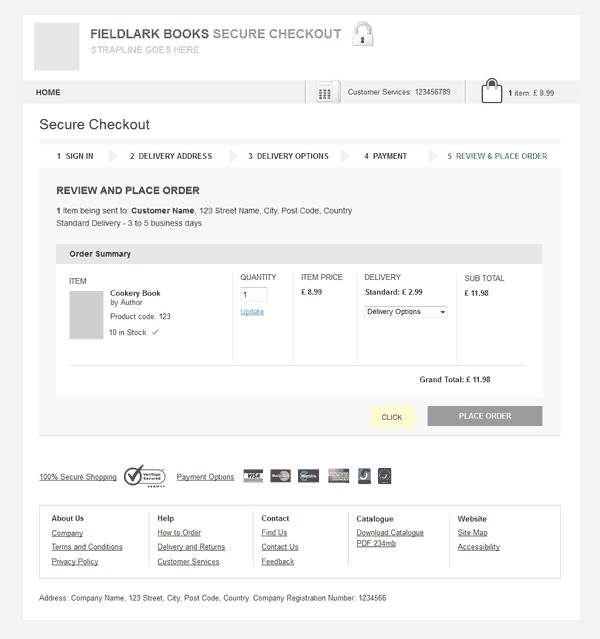Click the Update quantity link
Viewport: 600px width, 639px height.
tap(252, 312)
